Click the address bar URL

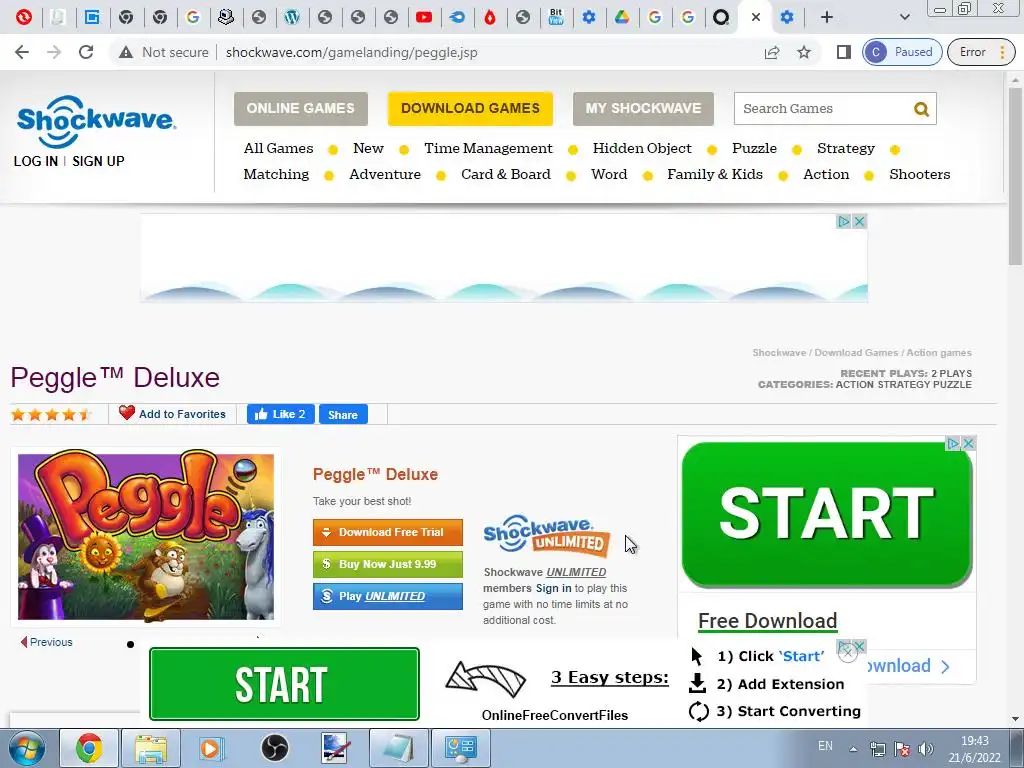tap(351, 52)
